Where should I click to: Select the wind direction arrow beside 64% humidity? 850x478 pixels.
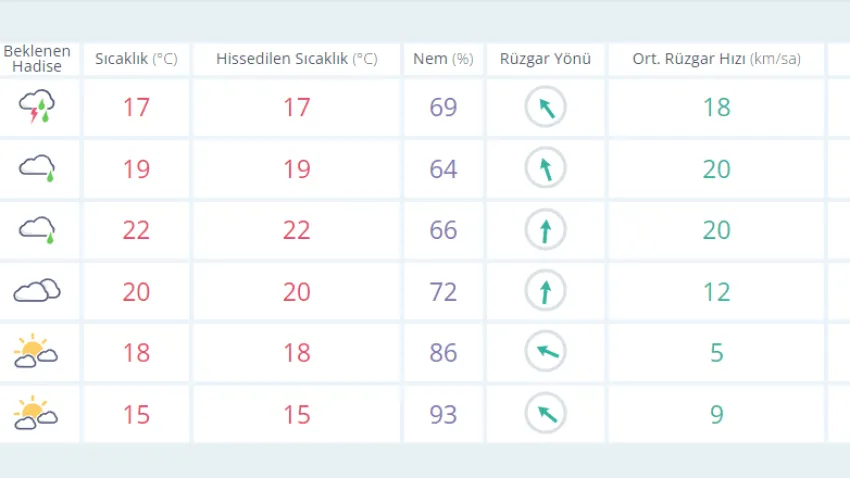545,169
